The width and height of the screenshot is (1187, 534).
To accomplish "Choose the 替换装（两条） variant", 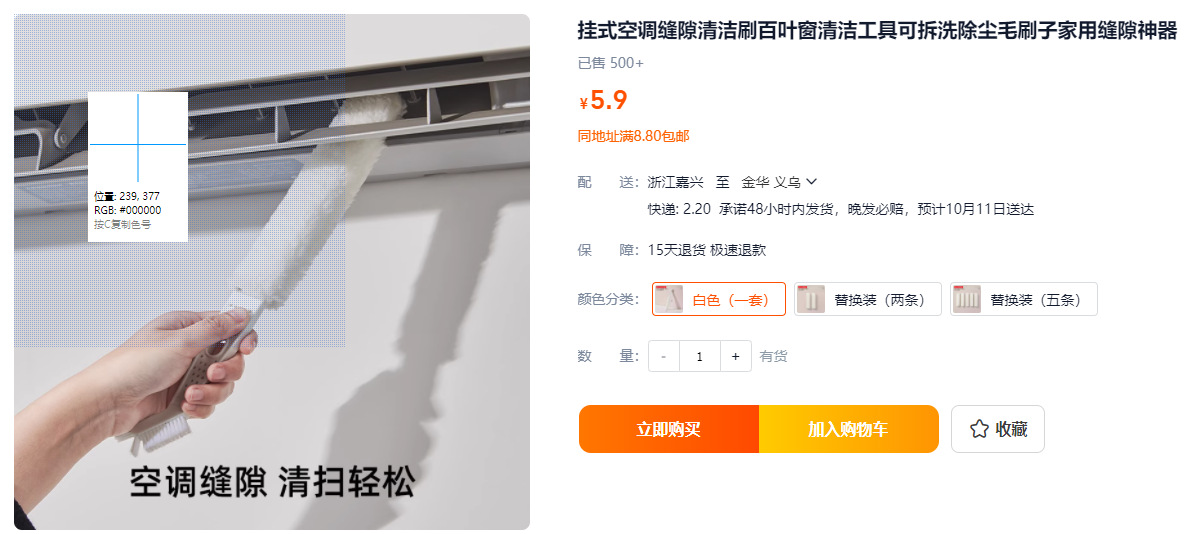I will coord(868,299).
